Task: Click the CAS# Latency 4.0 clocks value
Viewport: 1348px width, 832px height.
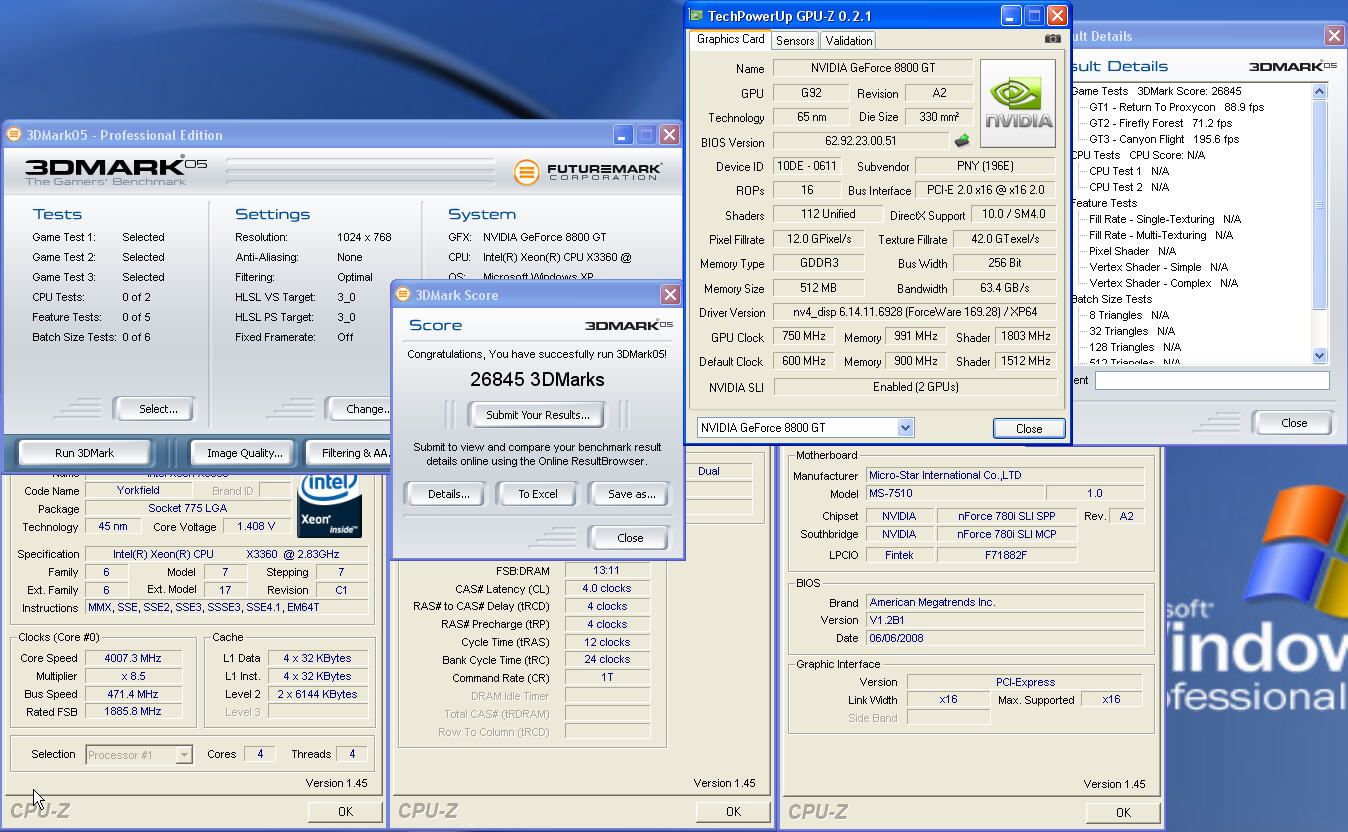Action: pyautogui.click(x=606, y=588)
